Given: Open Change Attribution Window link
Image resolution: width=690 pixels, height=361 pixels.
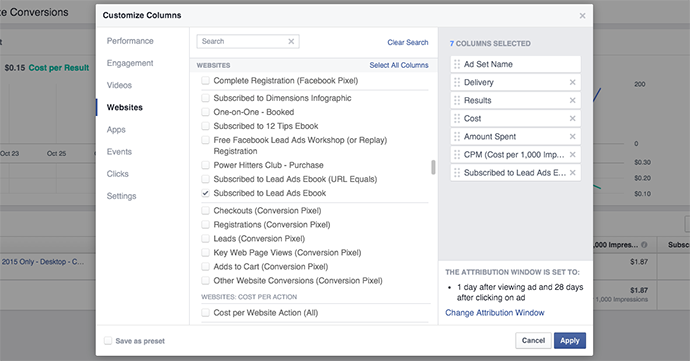Looking at the screenshot, I should [x=495, y=313].
